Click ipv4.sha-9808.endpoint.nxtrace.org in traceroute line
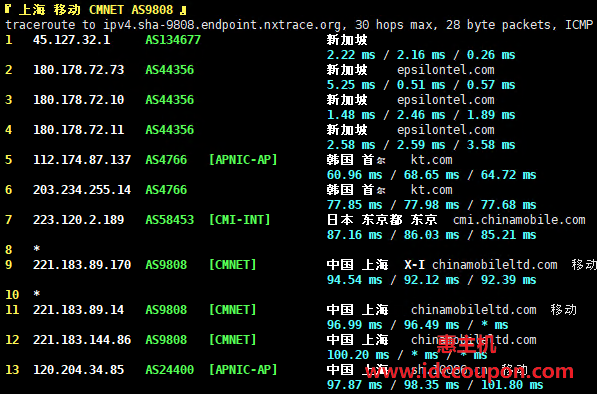Image resolution: width=597 pixels, height=394 pixels. tap(222, 25)
